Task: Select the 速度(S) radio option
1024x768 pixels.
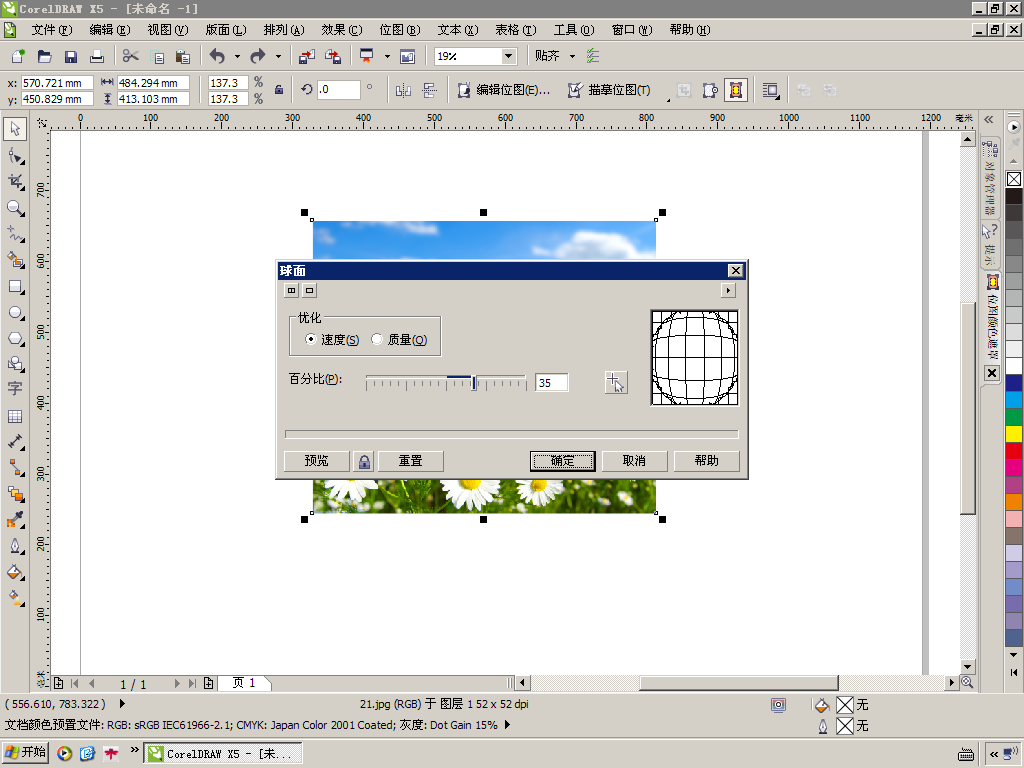Action: [332, 340]
